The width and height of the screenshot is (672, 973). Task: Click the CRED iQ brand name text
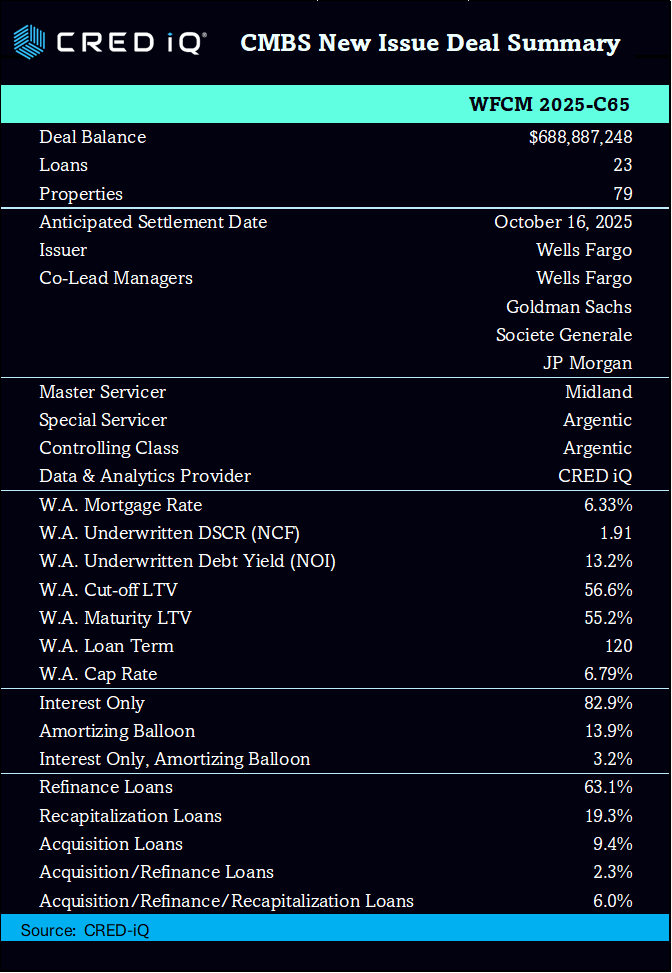pos(131,43)
